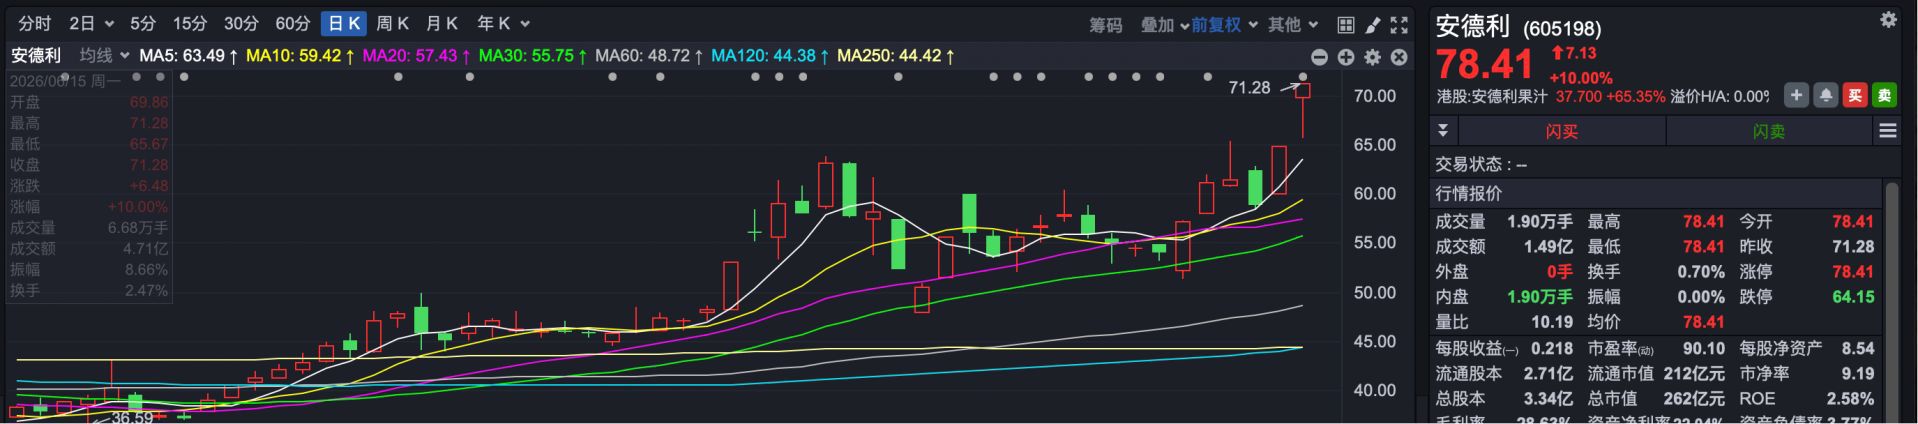Click the large 78.41 current price
The image size is (1918, 424).
1485,65
